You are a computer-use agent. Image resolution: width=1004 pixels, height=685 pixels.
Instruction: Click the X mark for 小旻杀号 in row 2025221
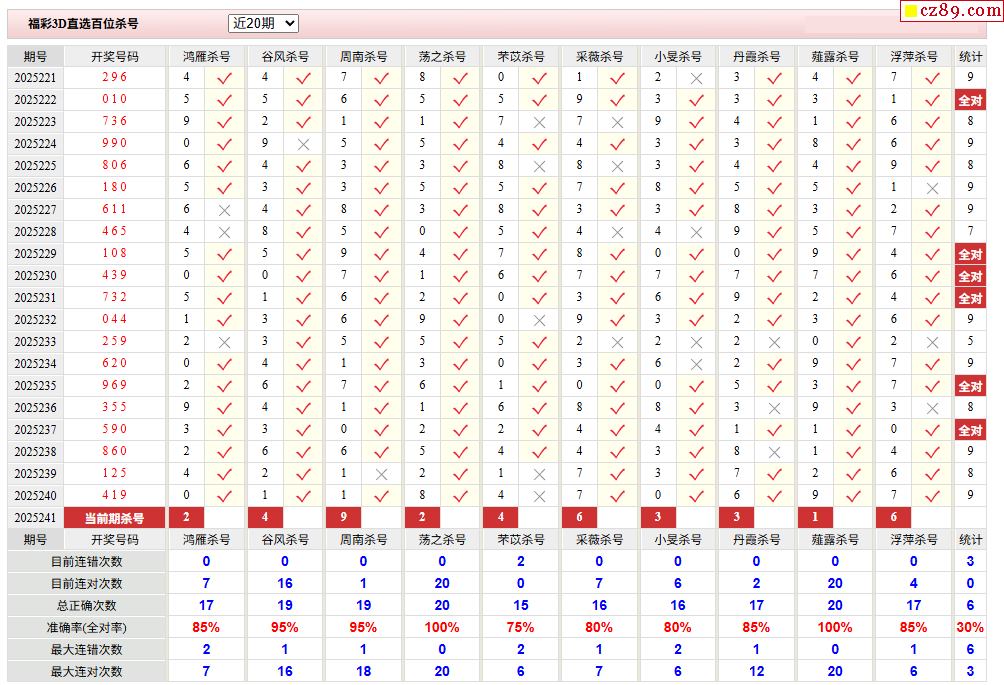coord(696,79)
